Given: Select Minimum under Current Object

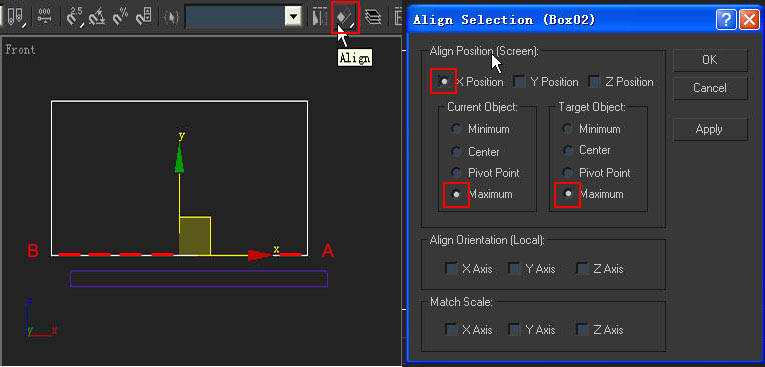Looking at the screenshot, I should point(457,129).
